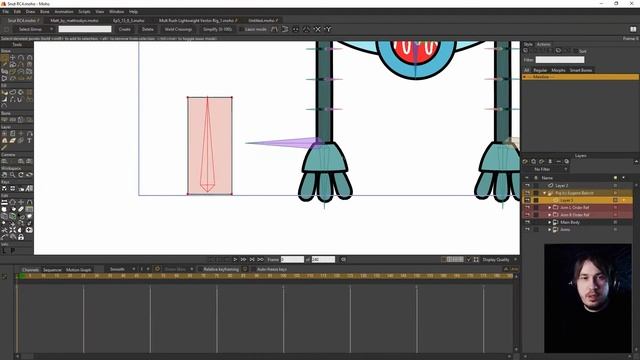Open the Display Quality dropdown
Screen dimensions: 640x360
pos(499,260)
